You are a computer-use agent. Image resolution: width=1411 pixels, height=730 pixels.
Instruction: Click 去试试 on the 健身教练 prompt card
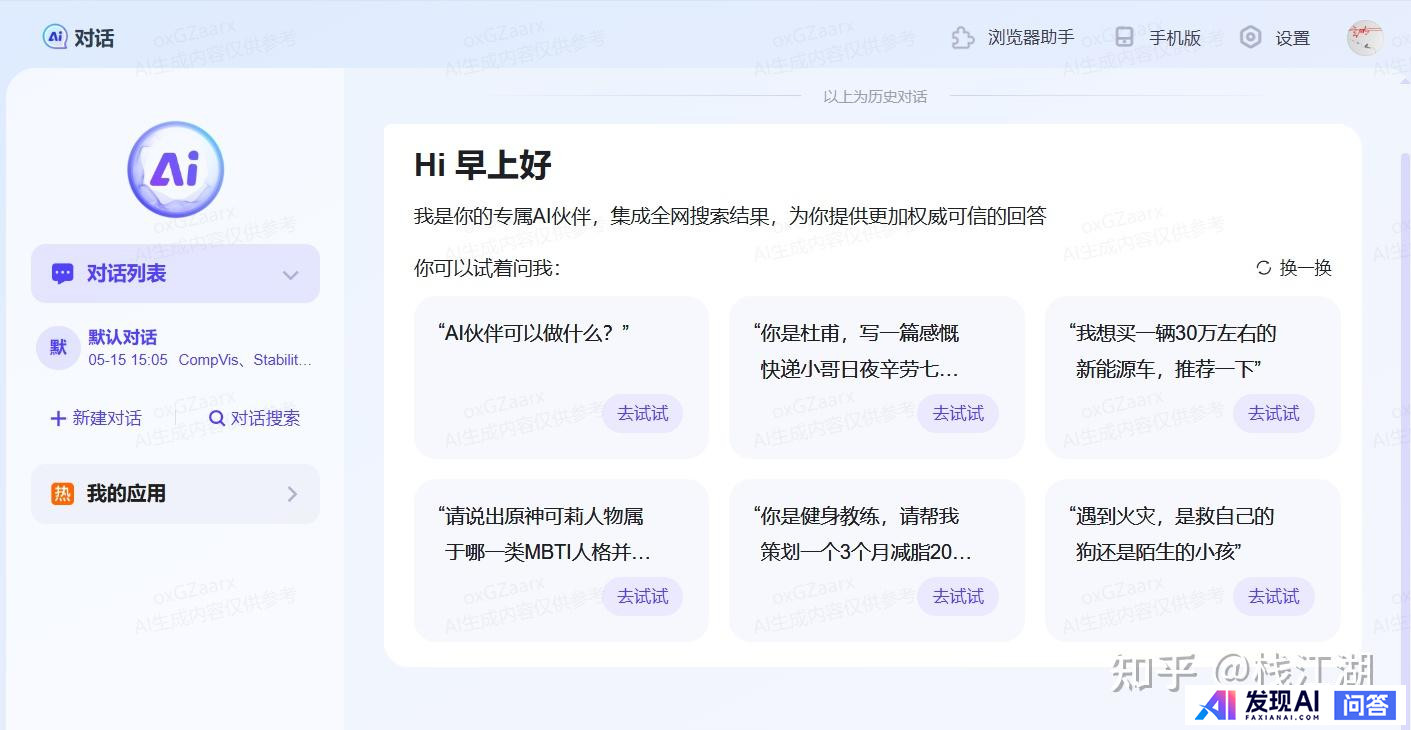tap(958, 597)
